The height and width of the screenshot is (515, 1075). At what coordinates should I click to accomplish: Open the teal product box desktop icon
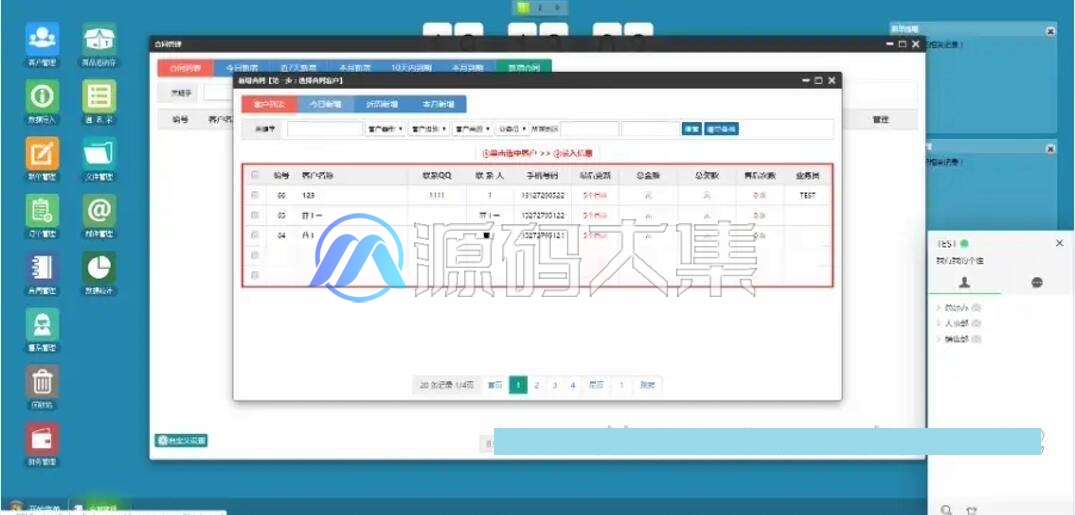99,39
